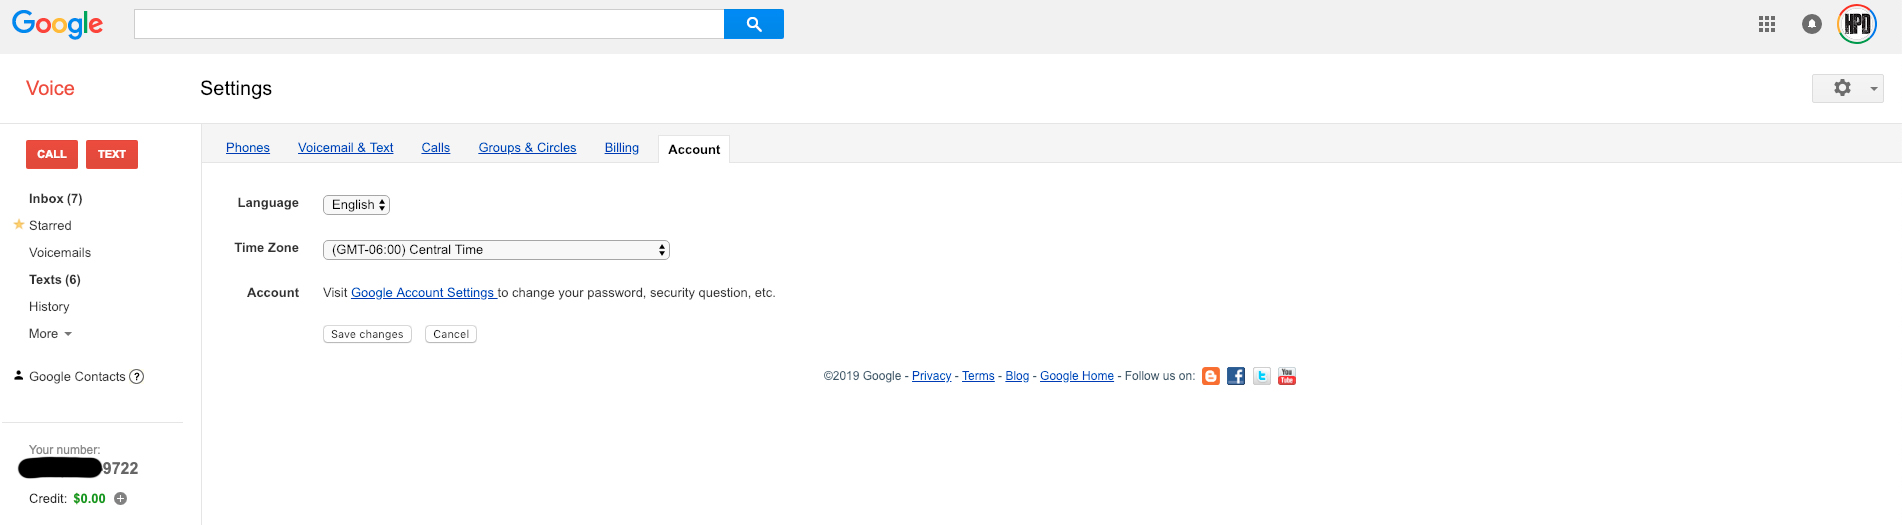Click the Twitter follow icon

(x=1262, y=376)
